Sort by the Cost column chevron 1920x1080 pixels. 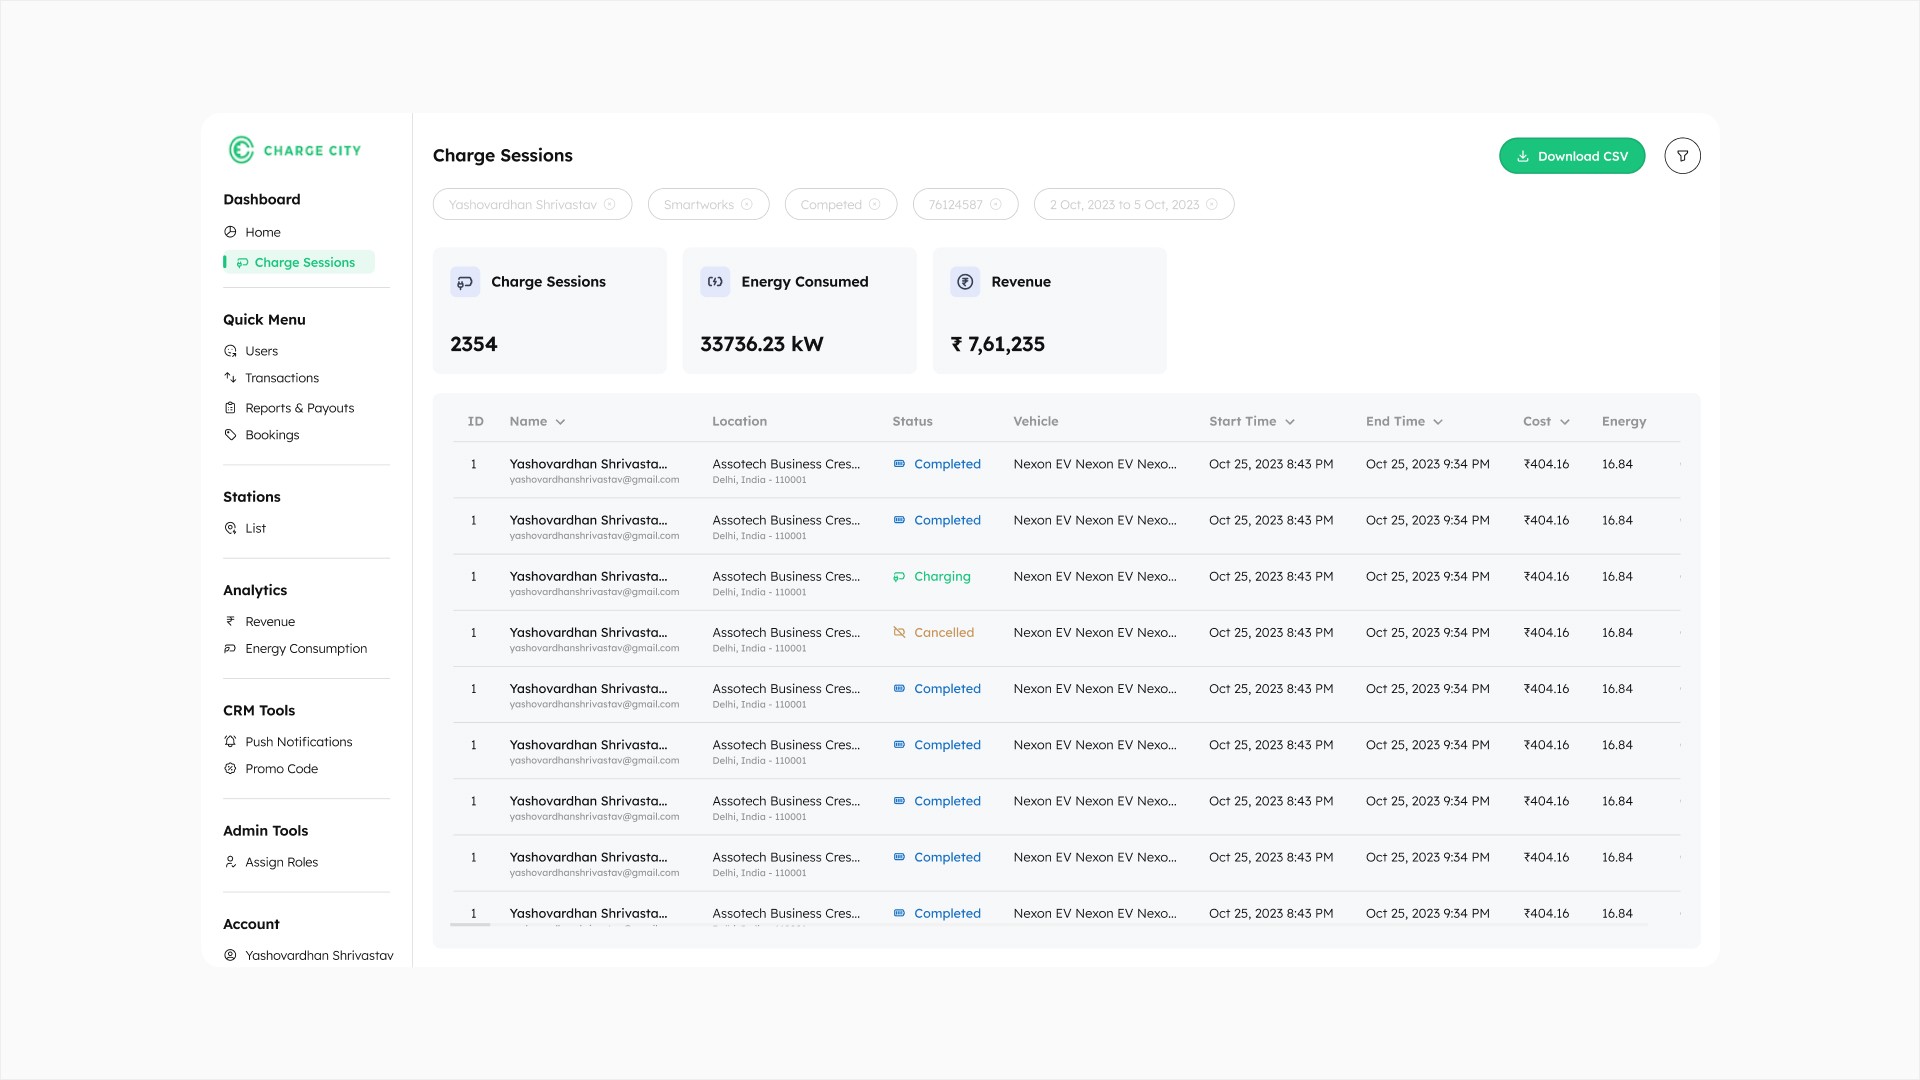[1565, 422]
